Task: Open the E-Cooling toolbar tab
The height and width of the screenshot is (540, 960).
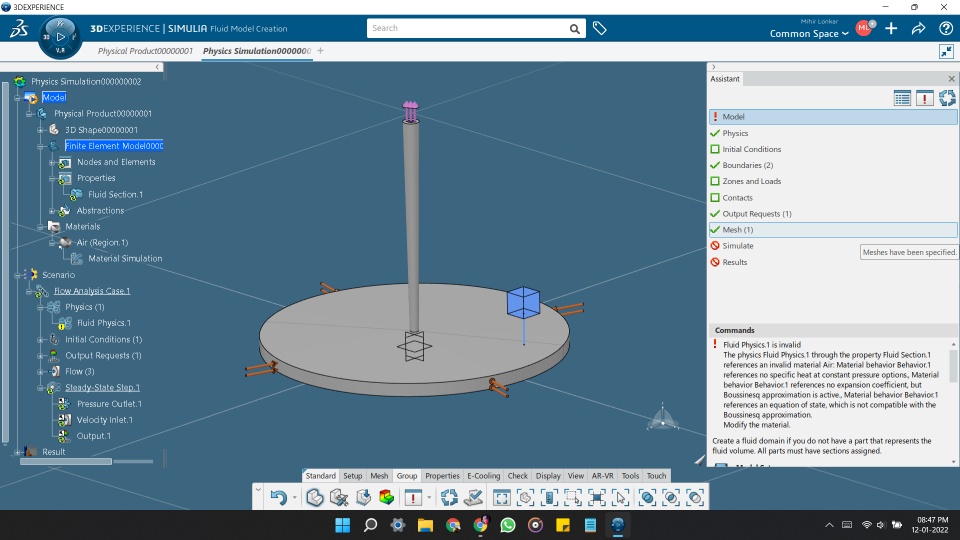Action: 484,476
